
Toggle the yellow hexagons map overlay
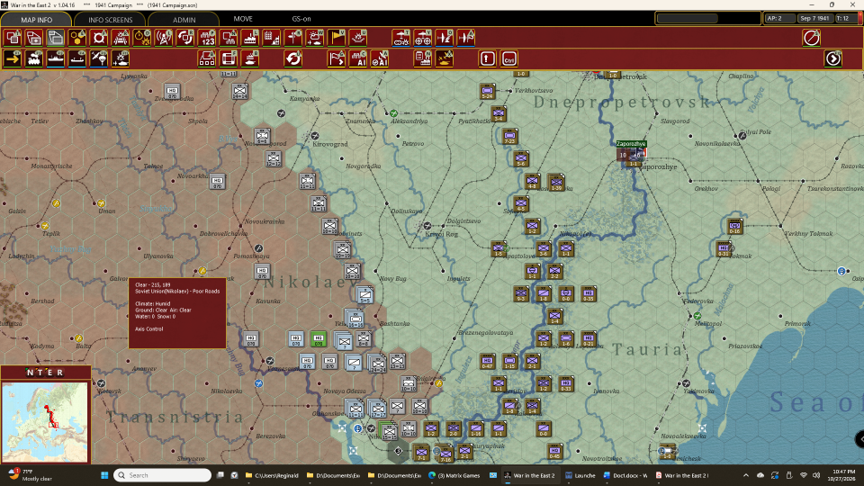click(77, 38)
